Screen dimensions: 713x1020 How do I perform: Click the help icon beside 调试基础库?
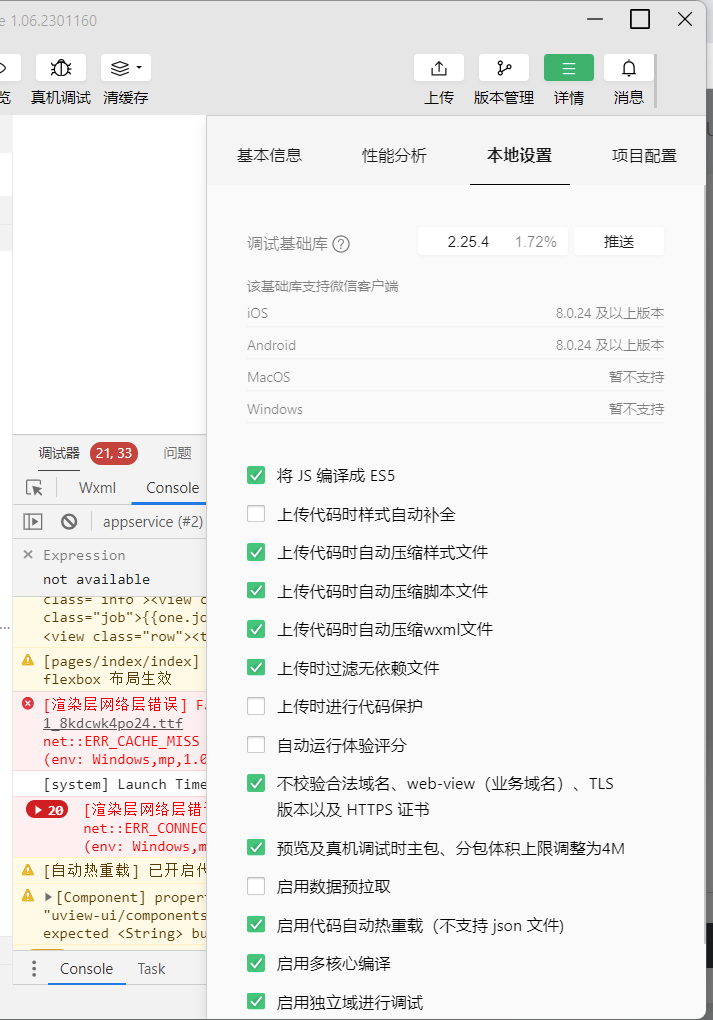[x=341, y=244]
